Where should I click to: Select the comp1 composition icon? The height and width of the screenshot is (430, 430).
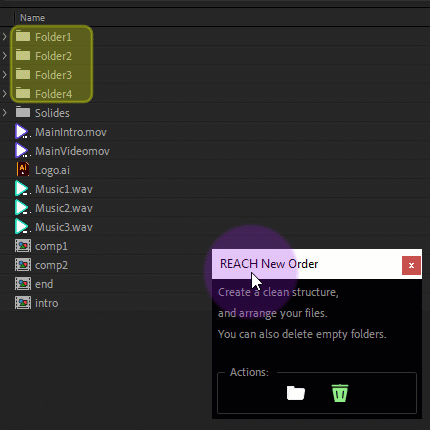pyautogui.click(x=23, y=246)
